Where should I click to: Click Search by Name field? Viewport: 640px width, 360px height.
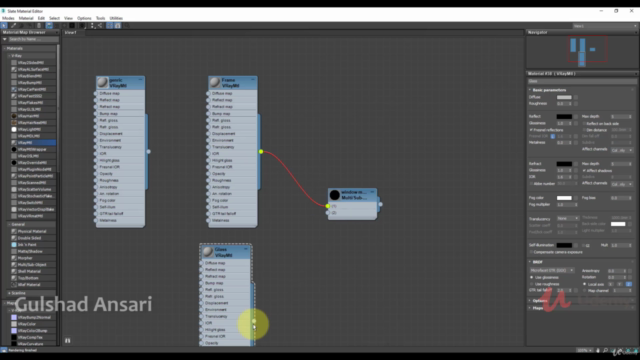tap(33, 39)
